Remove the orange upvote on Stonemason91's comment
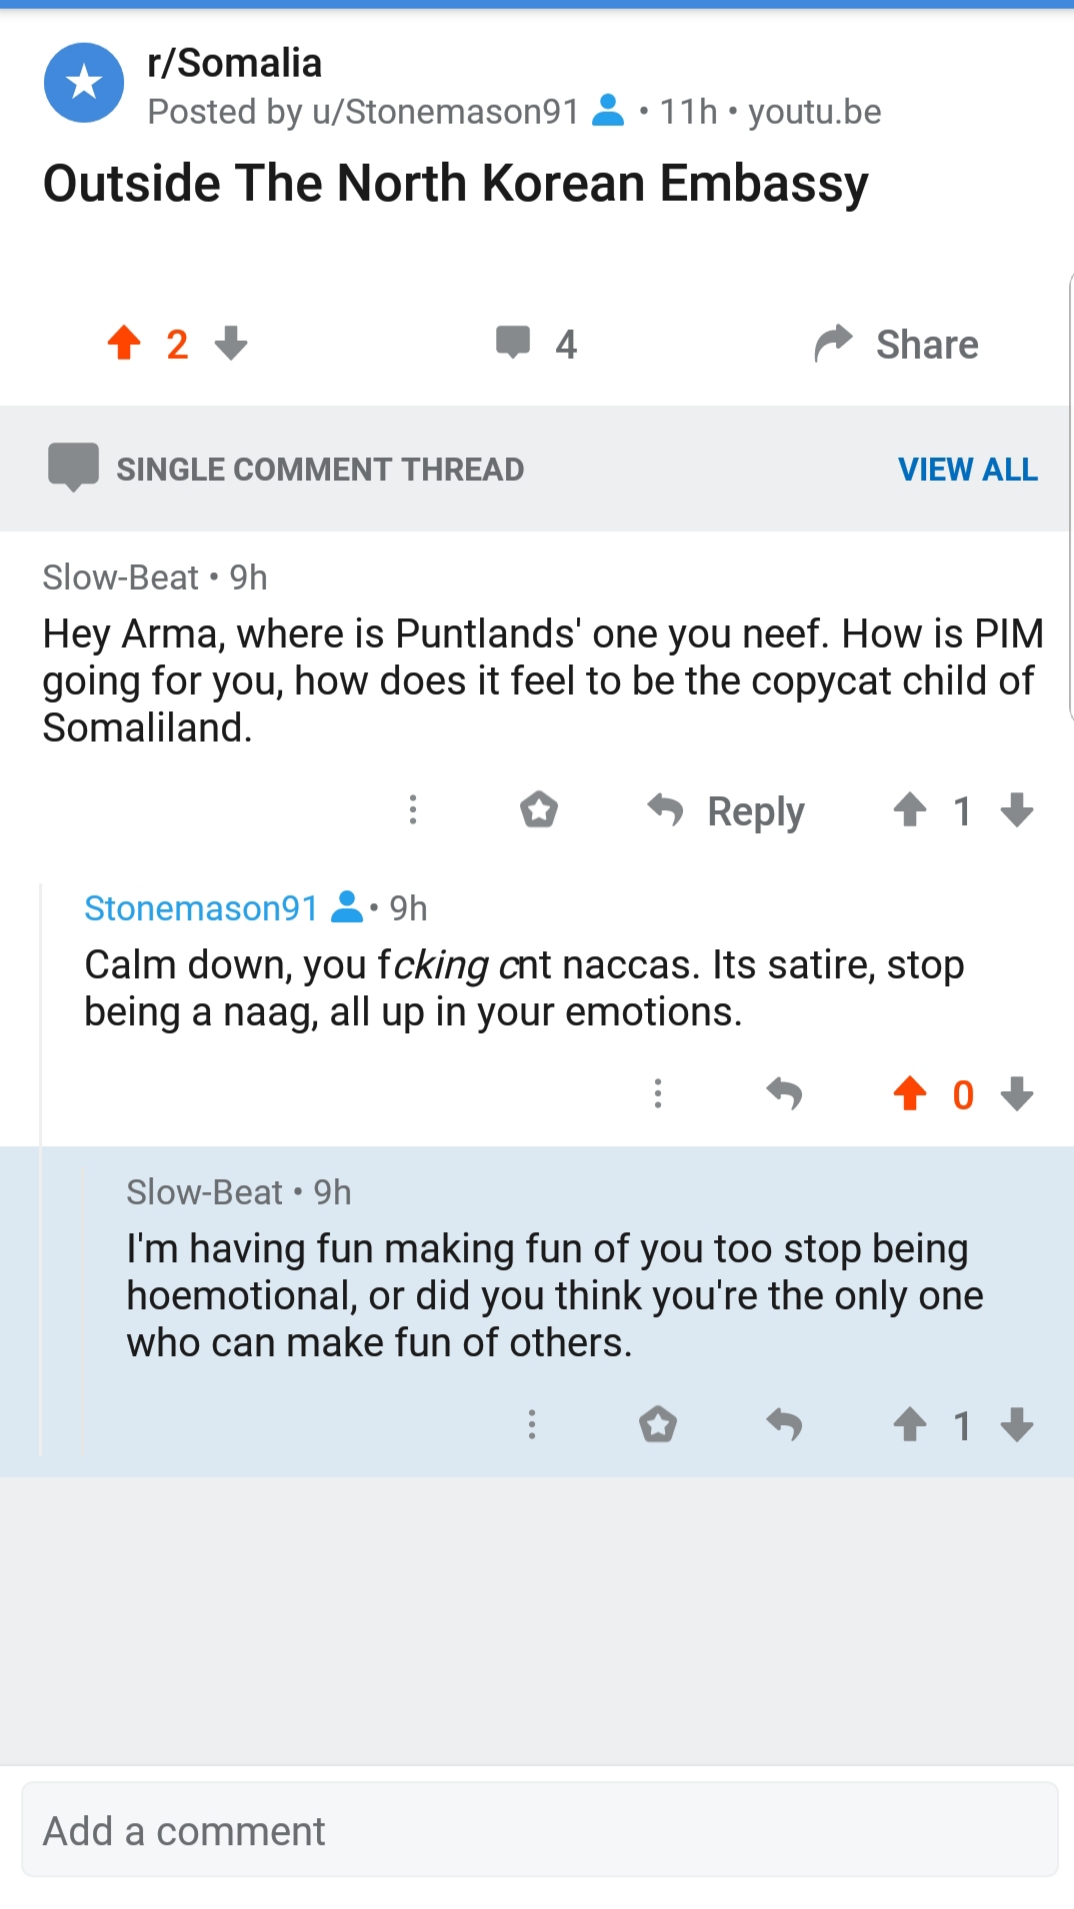The height and width of the screenshot is (1909, 1074). [910, 1094]
